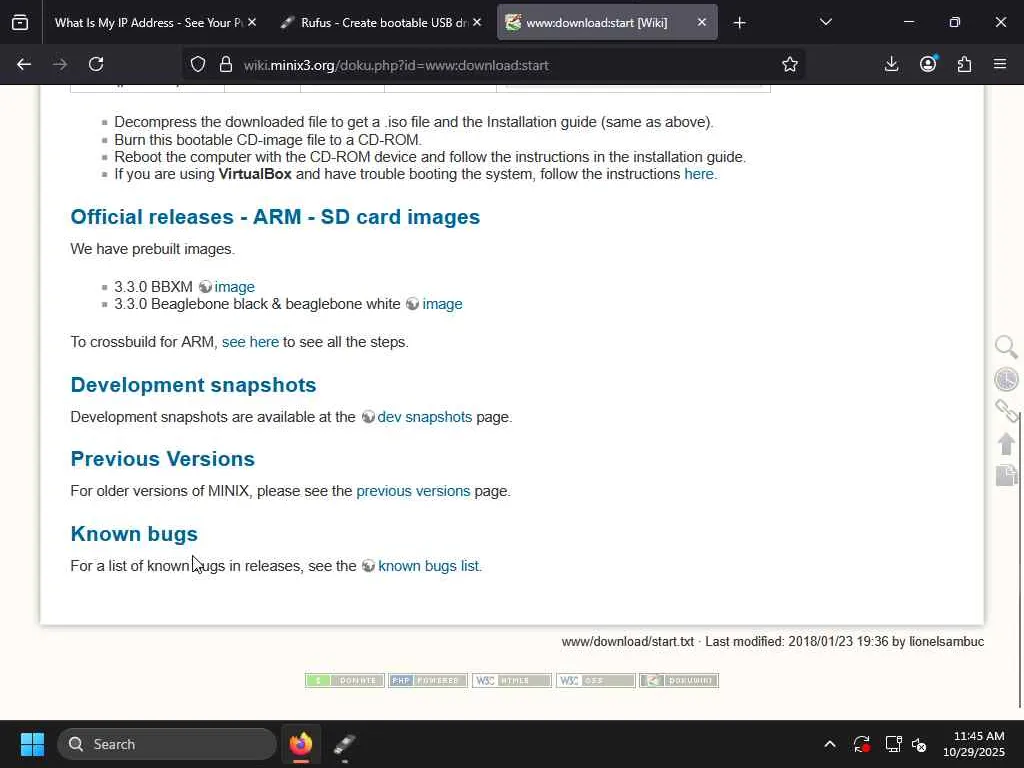The image size is (1024, 768).
Task: Open the Firefox account icon
Action: click(928, 64)
